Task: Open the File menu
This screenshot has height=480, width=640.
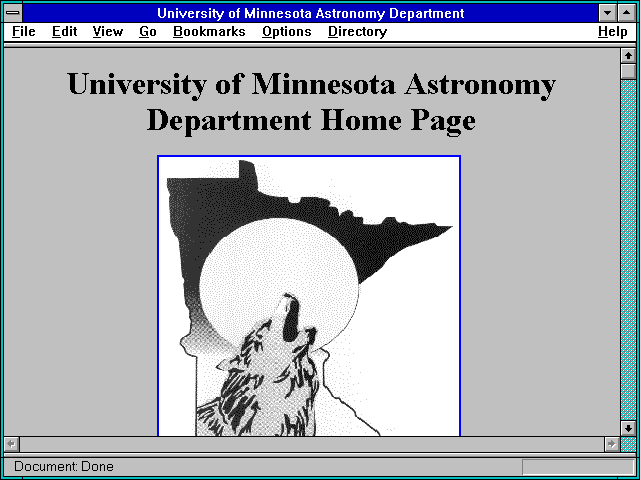Action: [x=24, y=32]
